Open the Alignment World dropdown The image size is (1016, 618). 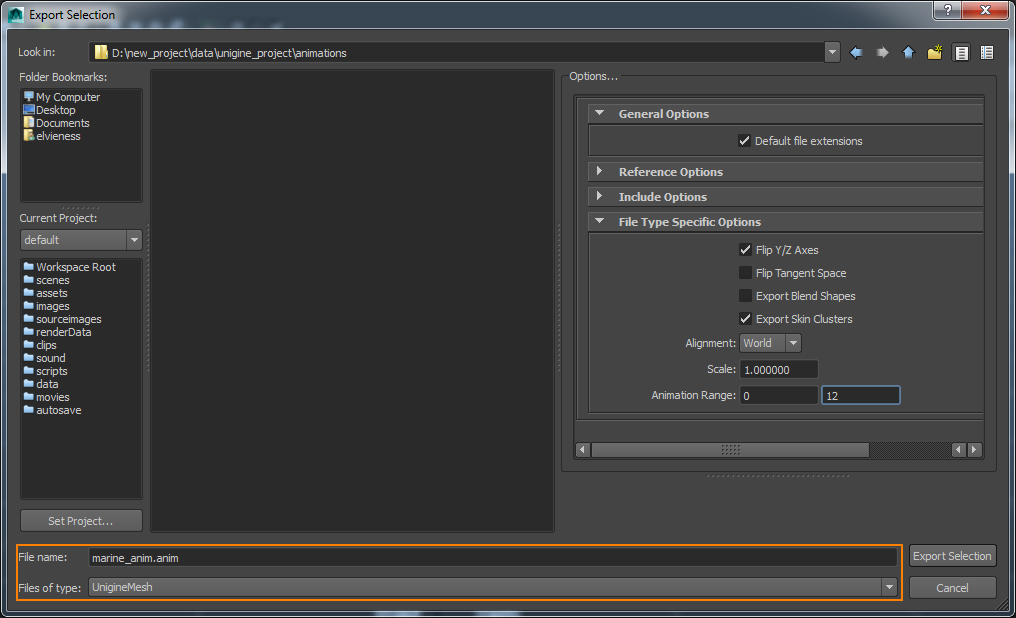770,343
